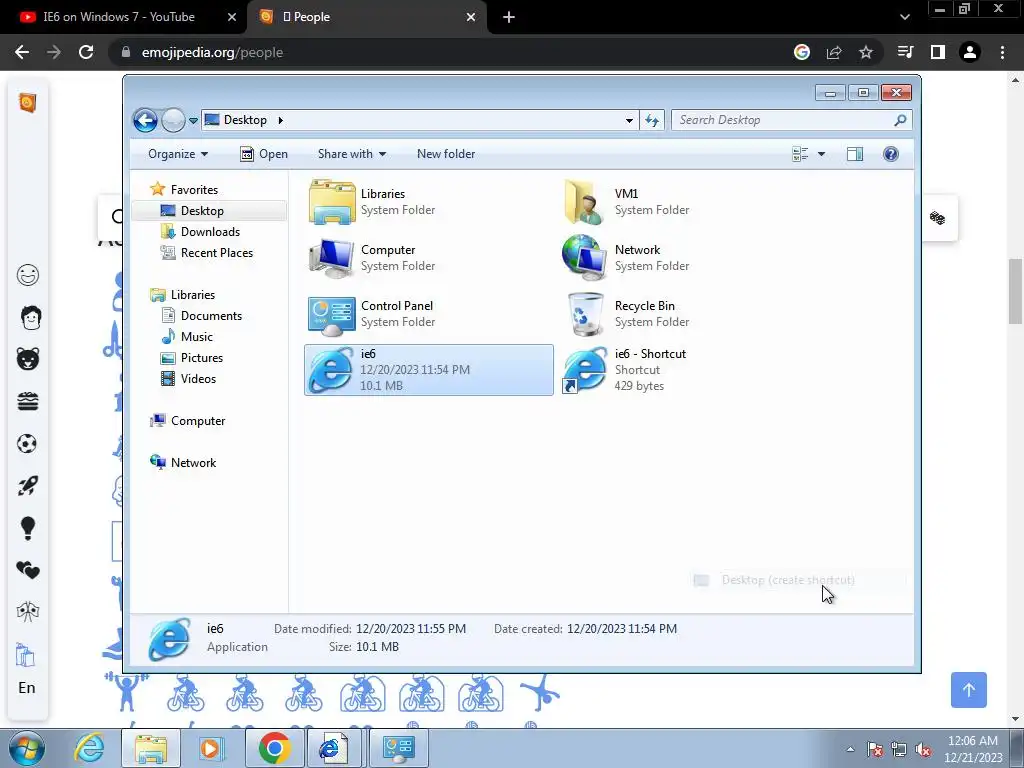Select the Computer system folder in file list
Image resolution: width=1024 pixels, height=768 pixels.
click(332, 258)
